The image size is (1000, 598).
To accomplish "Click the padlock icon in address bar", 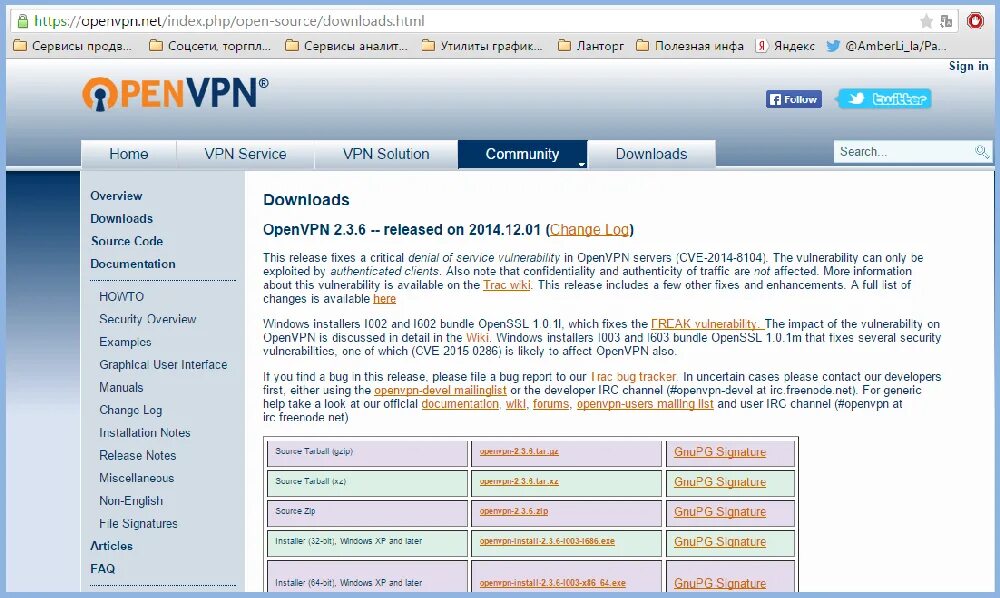I will pyautogui.click(x=22, y=21).
